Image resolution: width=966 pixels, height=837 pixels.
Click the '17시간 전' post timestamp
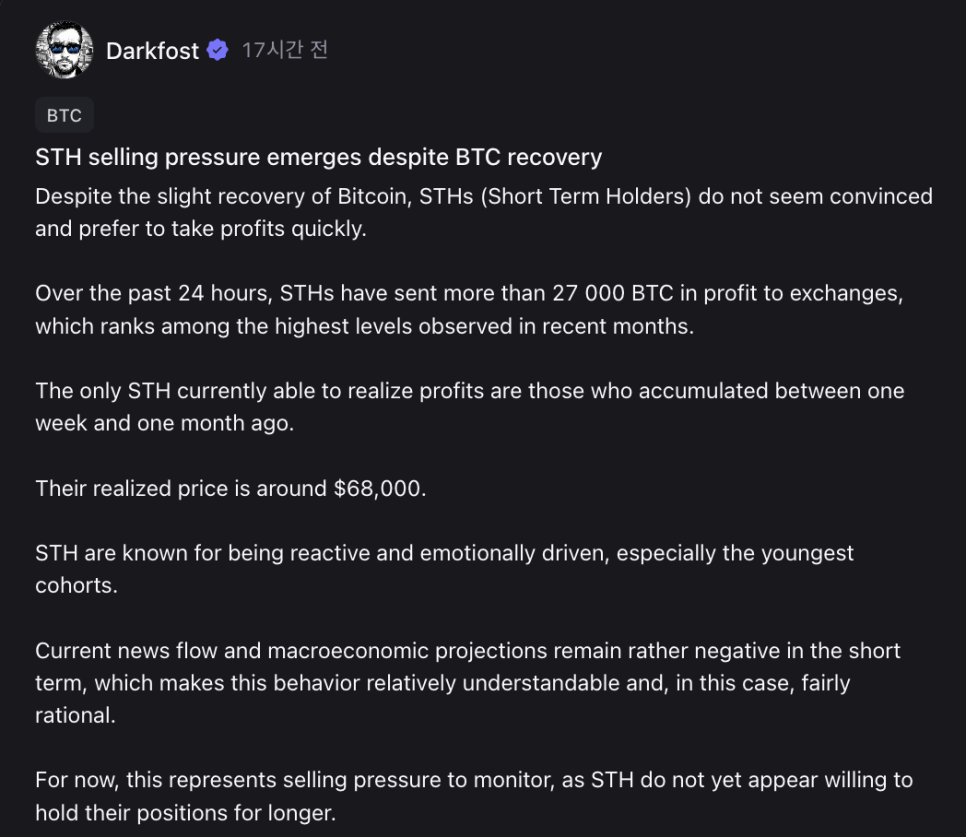284,50
